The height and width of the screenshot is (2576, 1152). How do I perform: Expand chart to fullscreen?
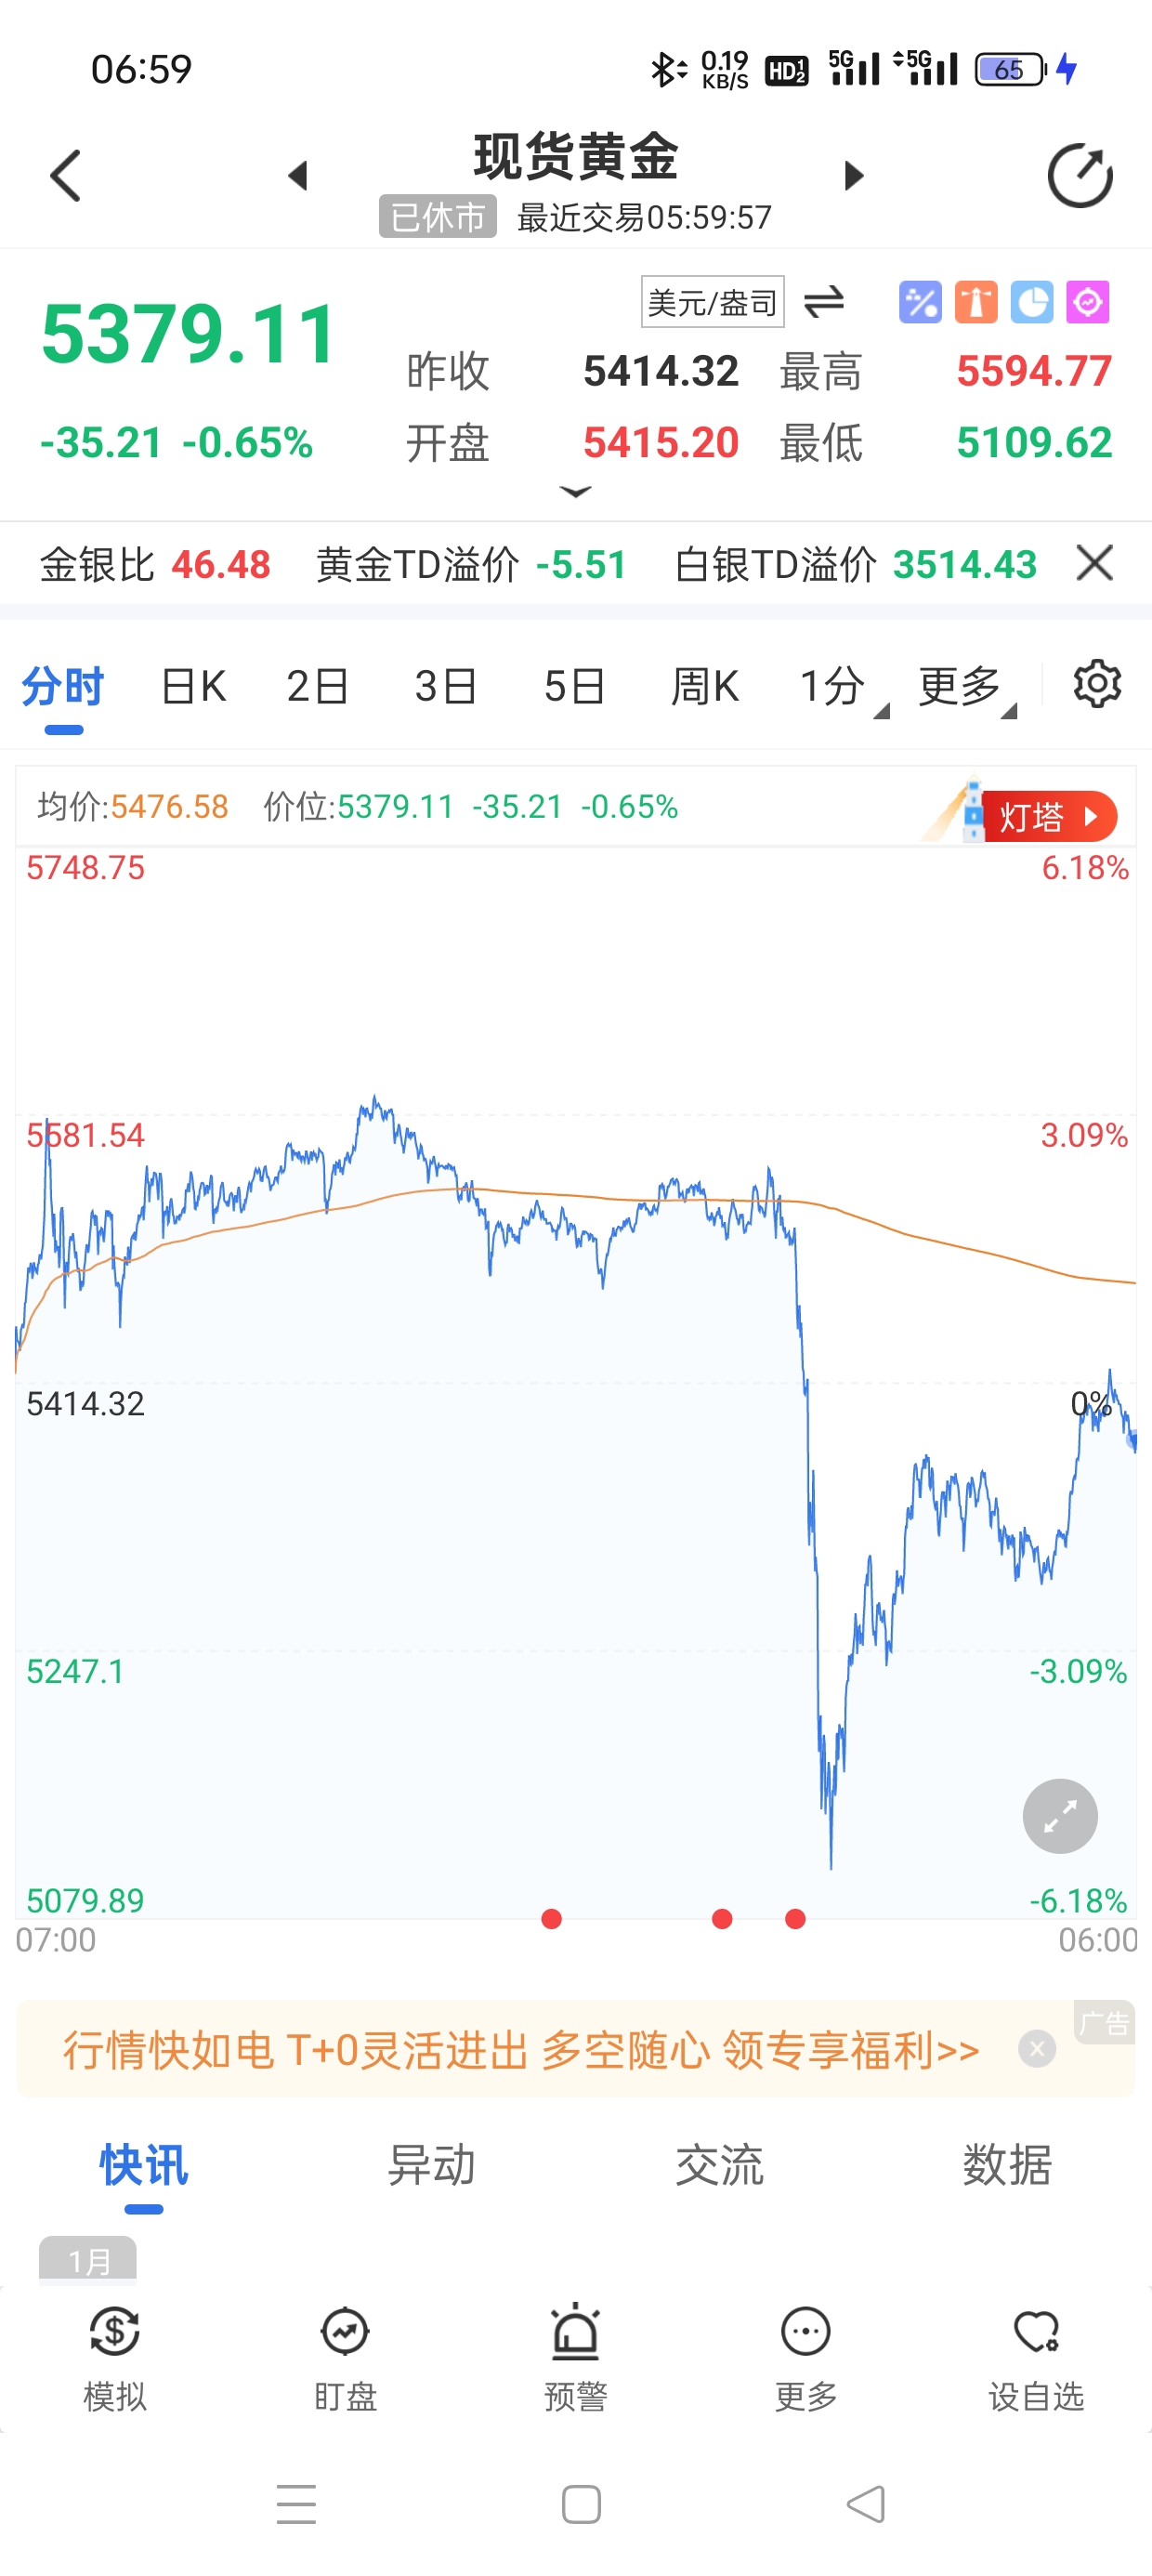1060,1816
